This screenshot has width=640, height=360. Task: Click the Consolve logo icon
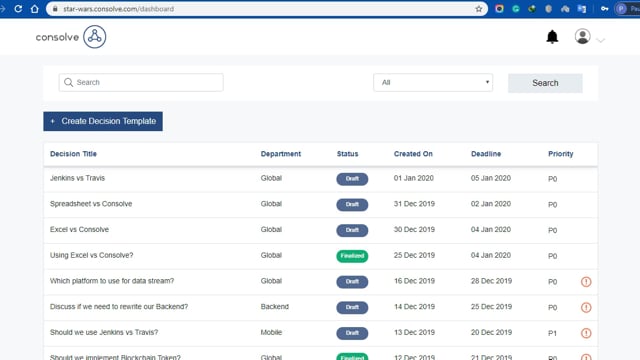[95, 37]
